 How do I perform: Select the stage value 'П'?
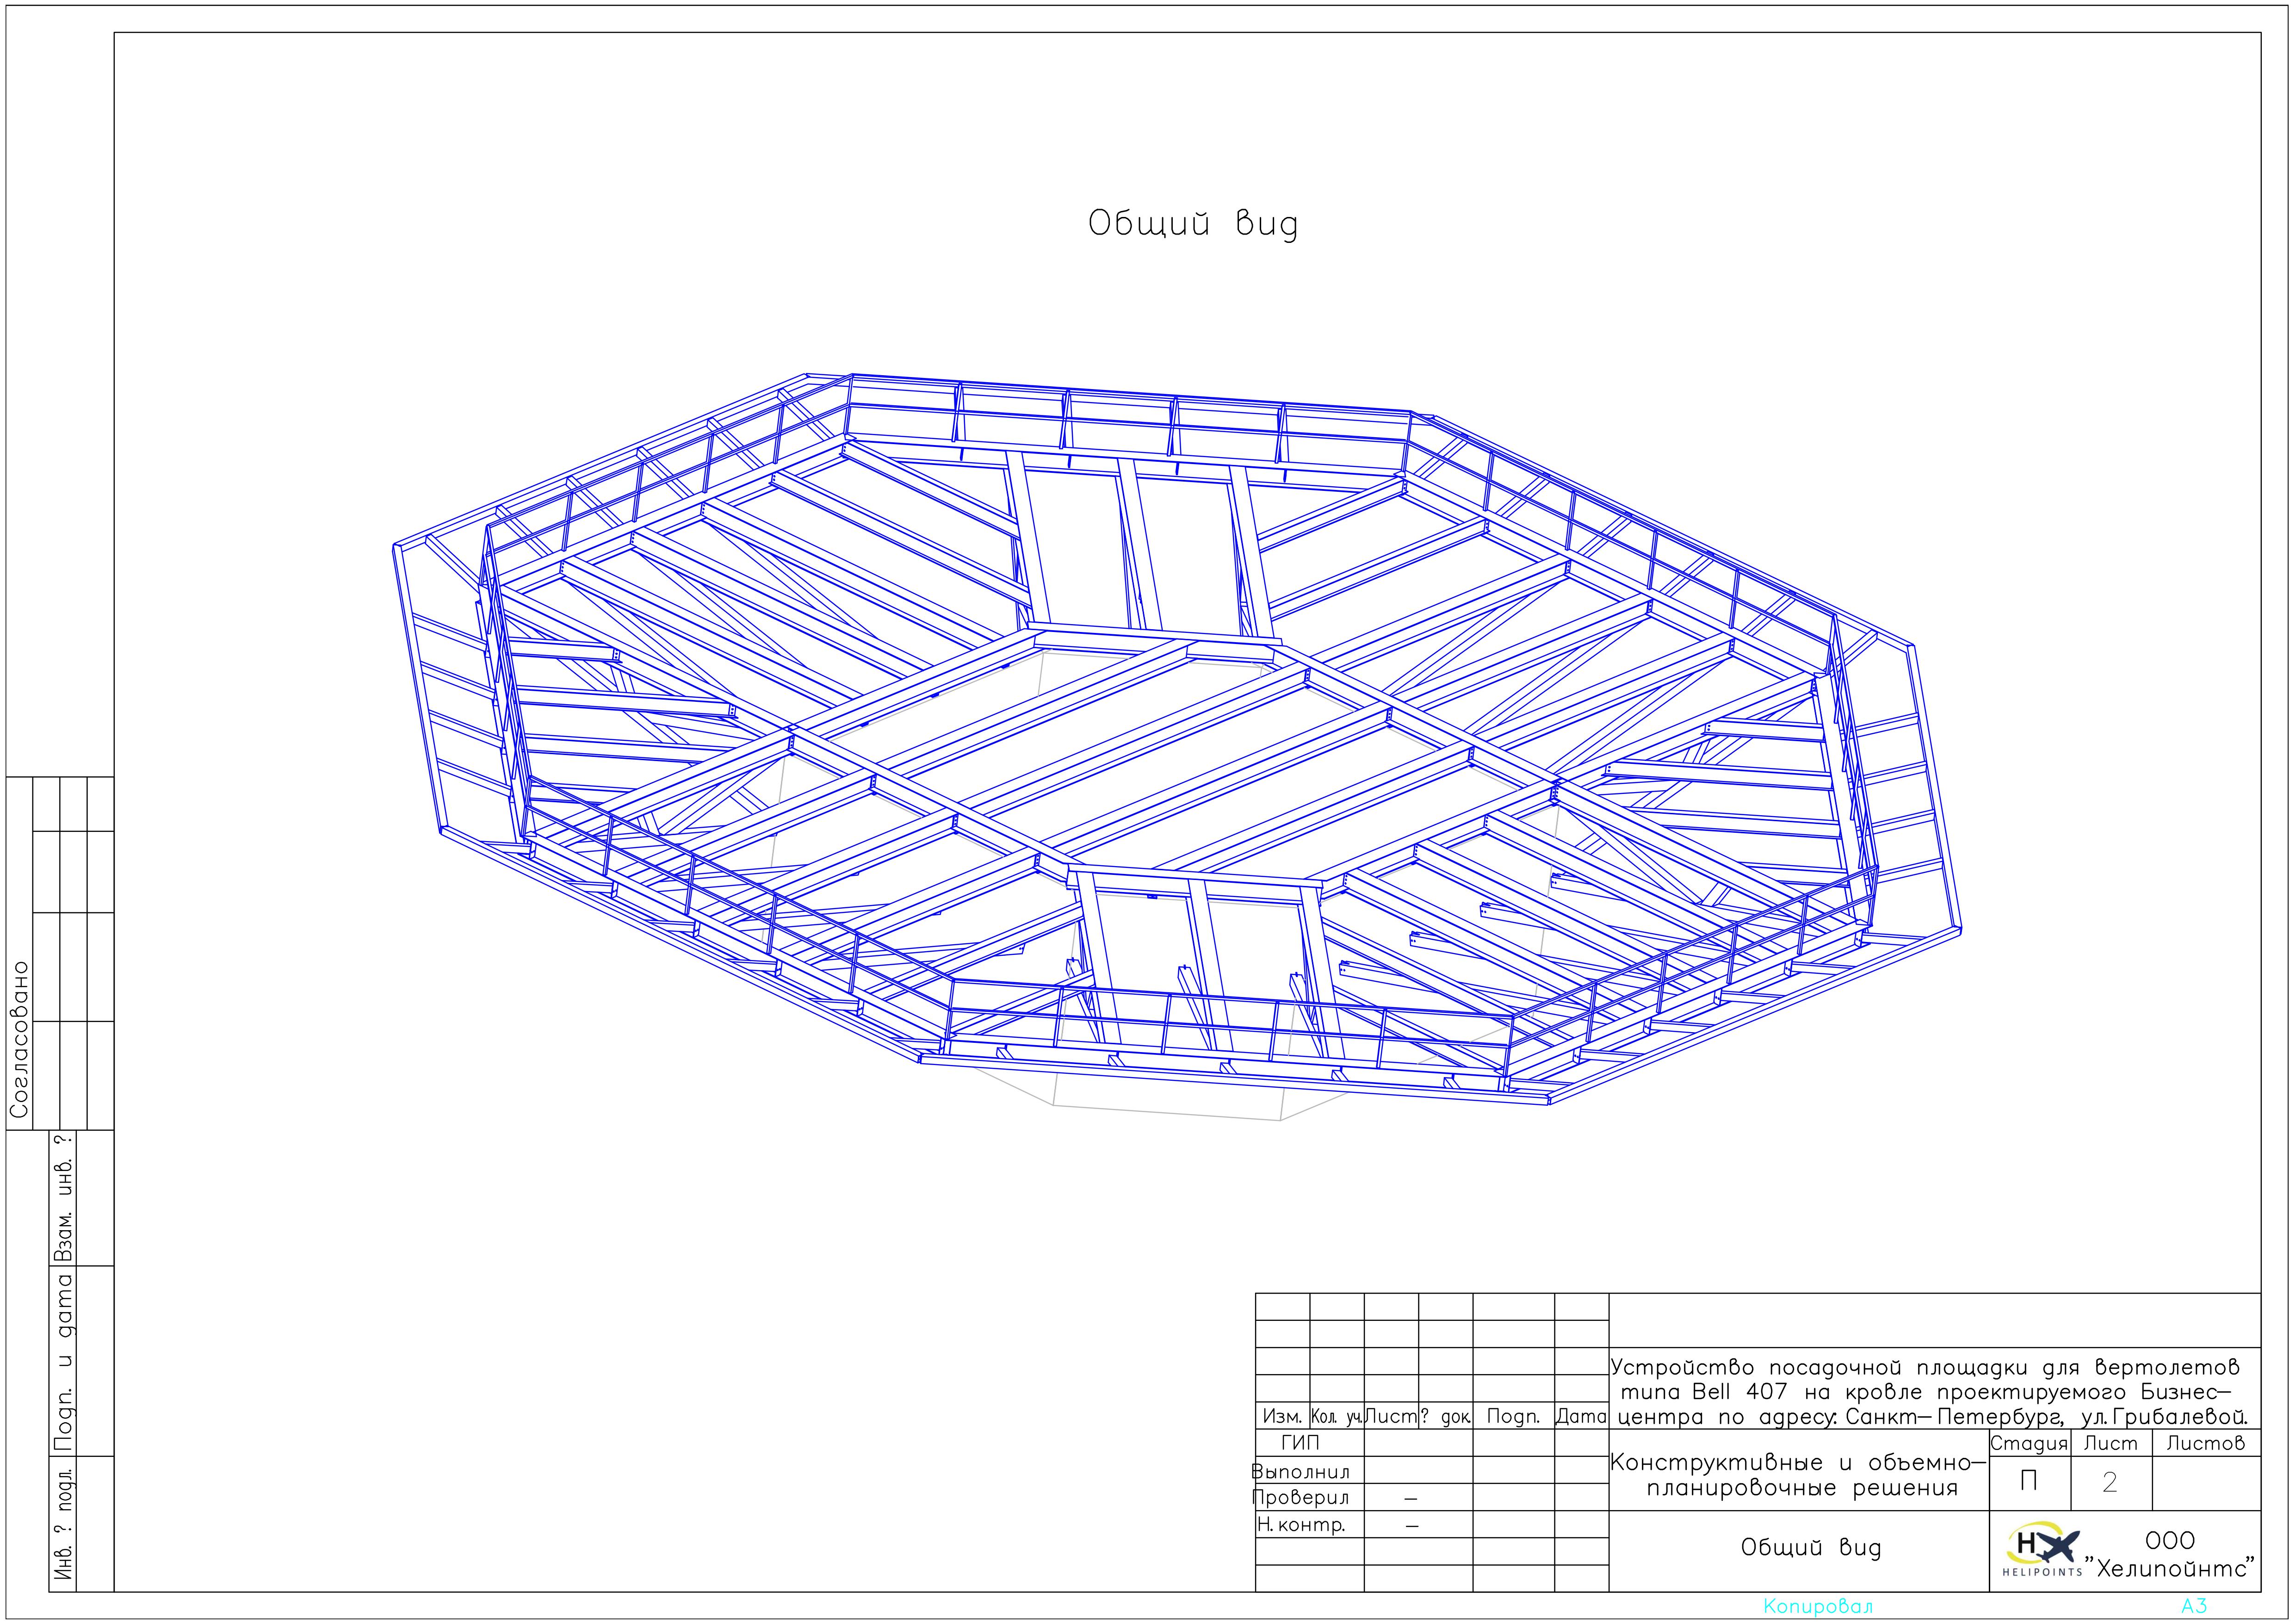2028,1481
